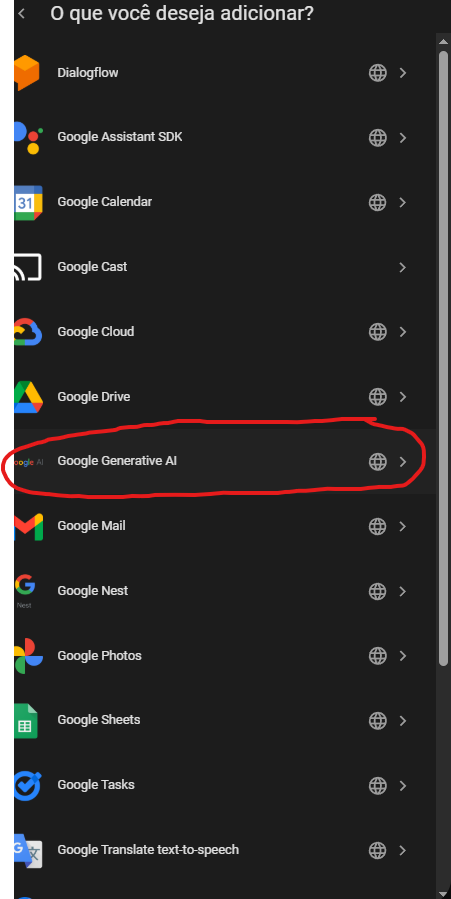The image size is (451, 899).
Task: Click the vertical scrollbar thumb
Action: (443, 358)
